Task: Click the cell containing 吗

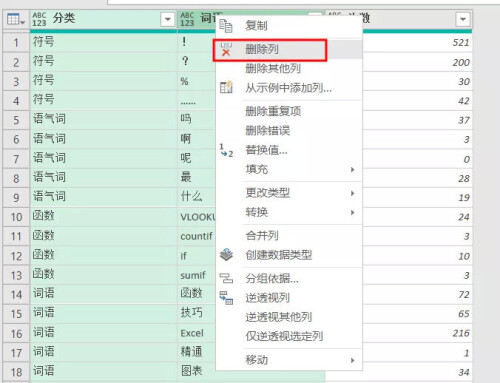Action: tap(197, 120)
